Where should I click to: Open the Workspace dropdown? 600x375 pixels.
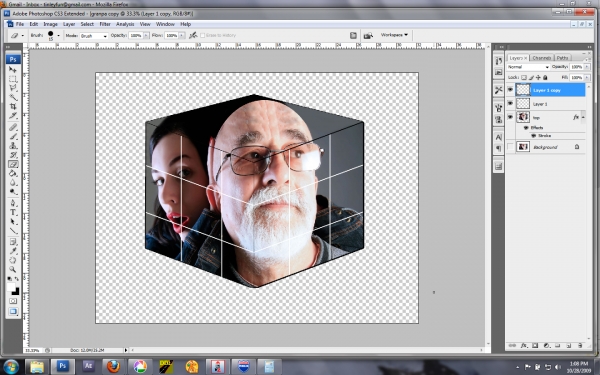coord(394,35)
